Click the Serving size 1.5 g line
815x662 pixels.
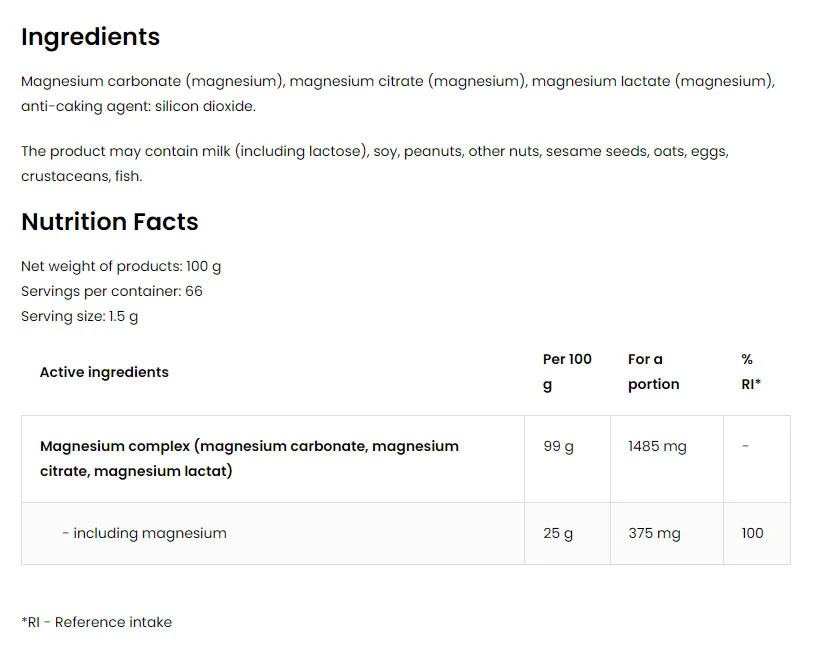click(x=80, y=316)
